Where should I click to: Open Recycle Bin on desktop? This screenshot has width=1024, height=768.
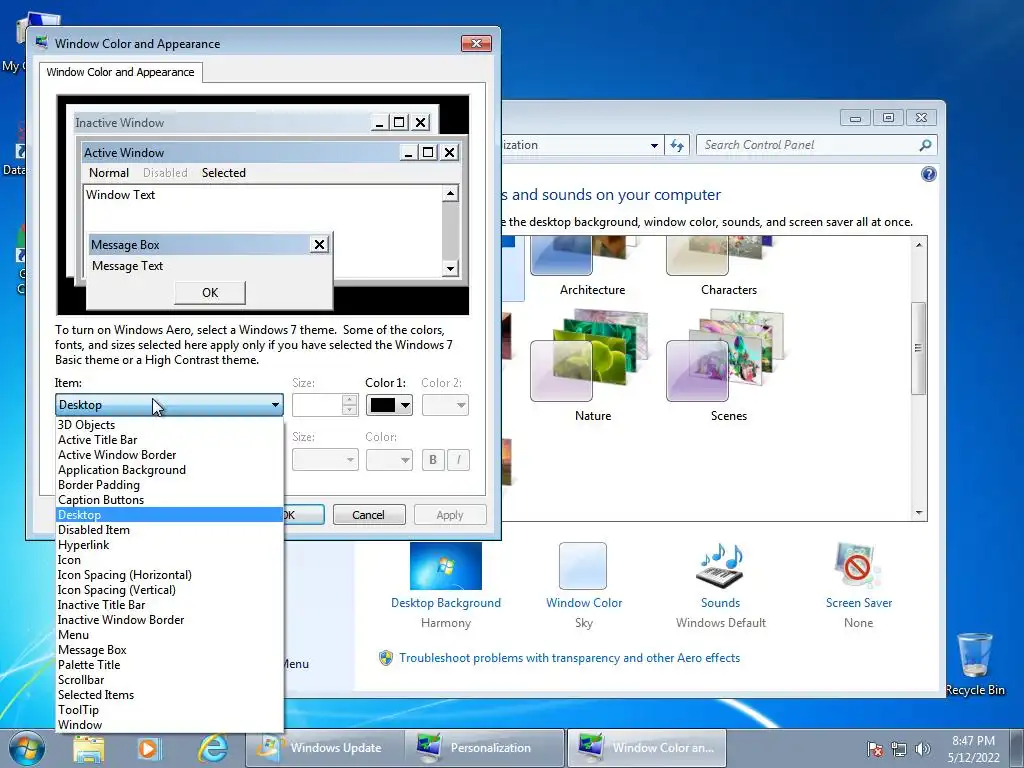point(975,663)
